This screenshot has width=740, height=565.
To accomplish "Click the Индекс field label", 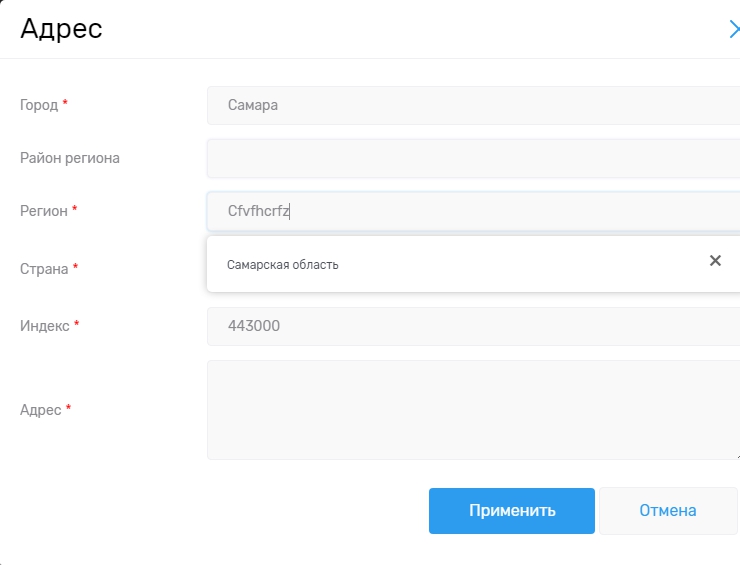I will [x=45, y=326].
